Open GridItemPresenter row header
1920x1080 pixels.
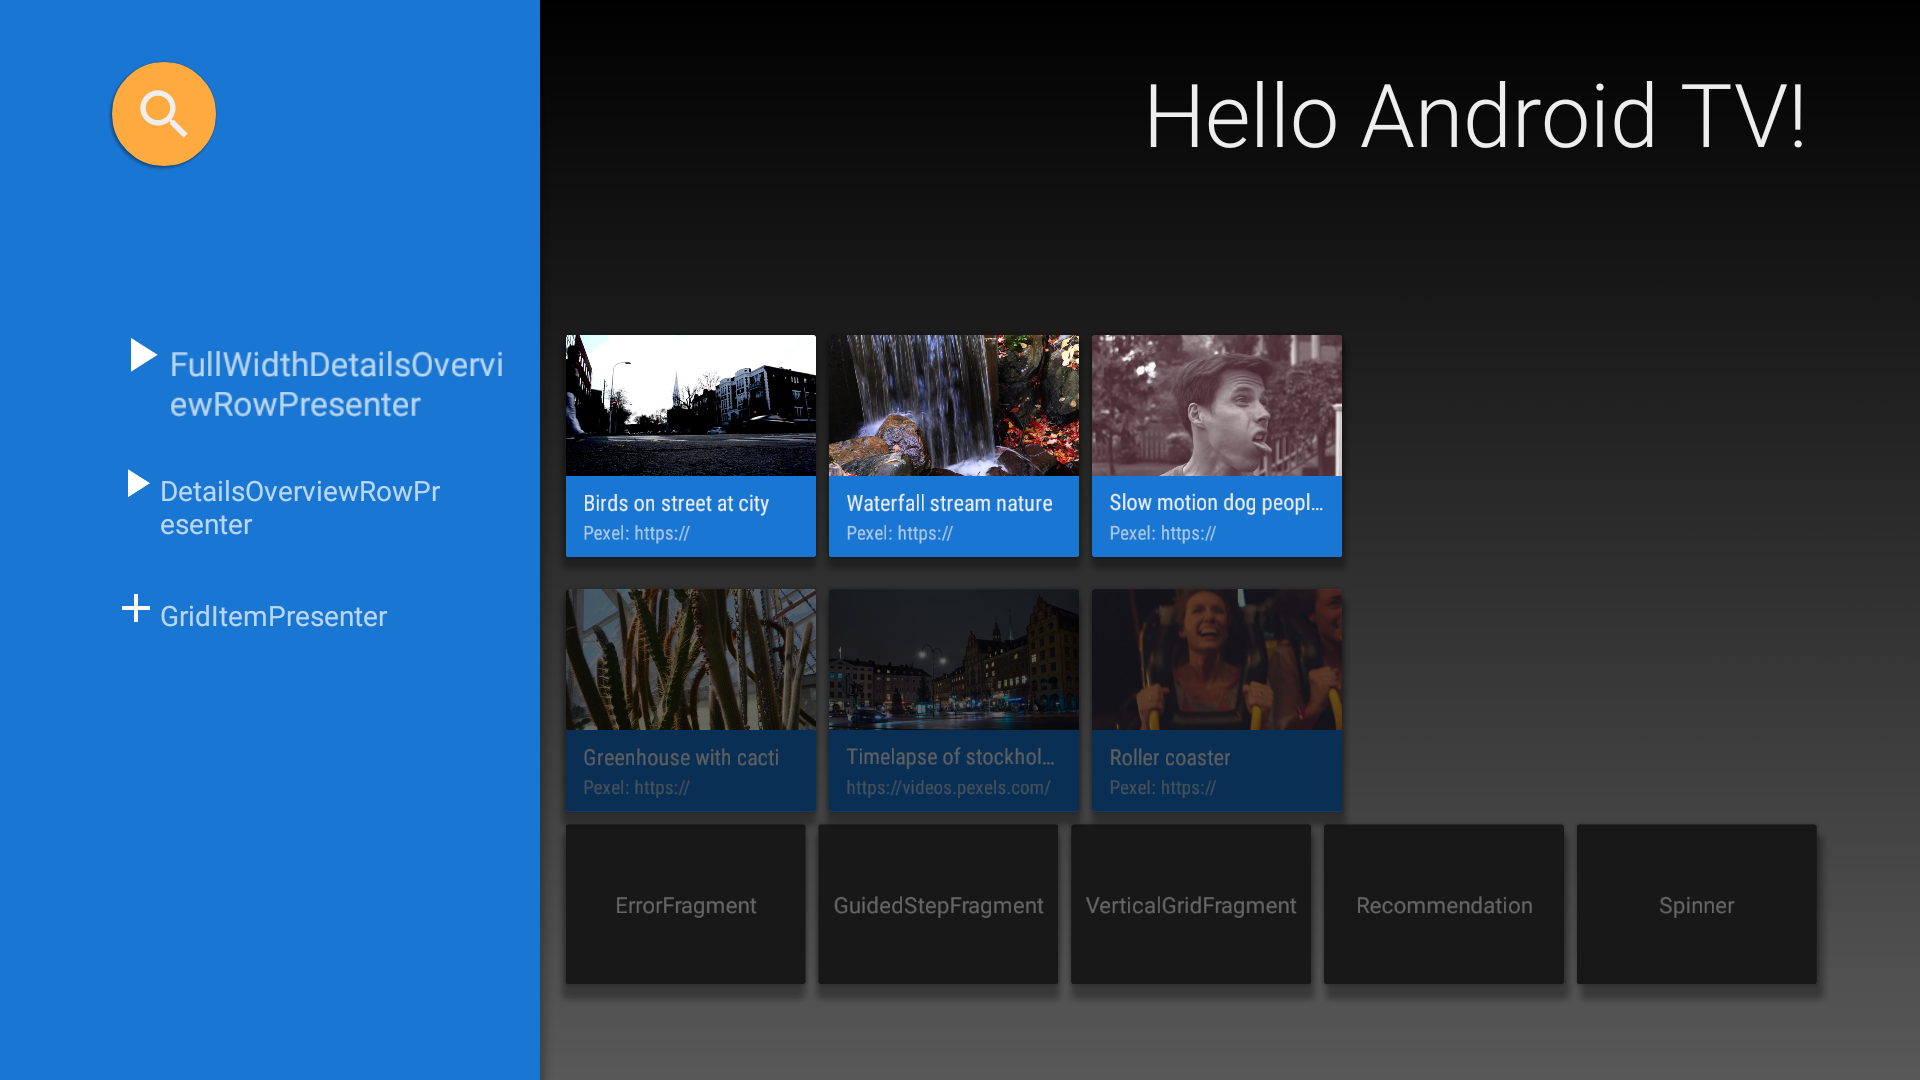pyautogui.click(x=273, y=617)
